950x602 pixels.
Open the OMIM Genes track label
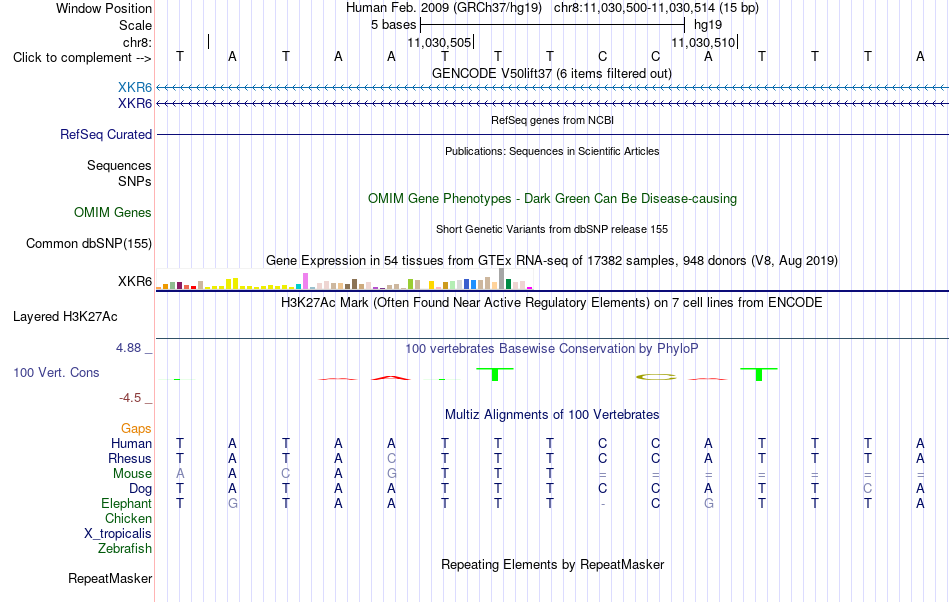pos(113,213)
